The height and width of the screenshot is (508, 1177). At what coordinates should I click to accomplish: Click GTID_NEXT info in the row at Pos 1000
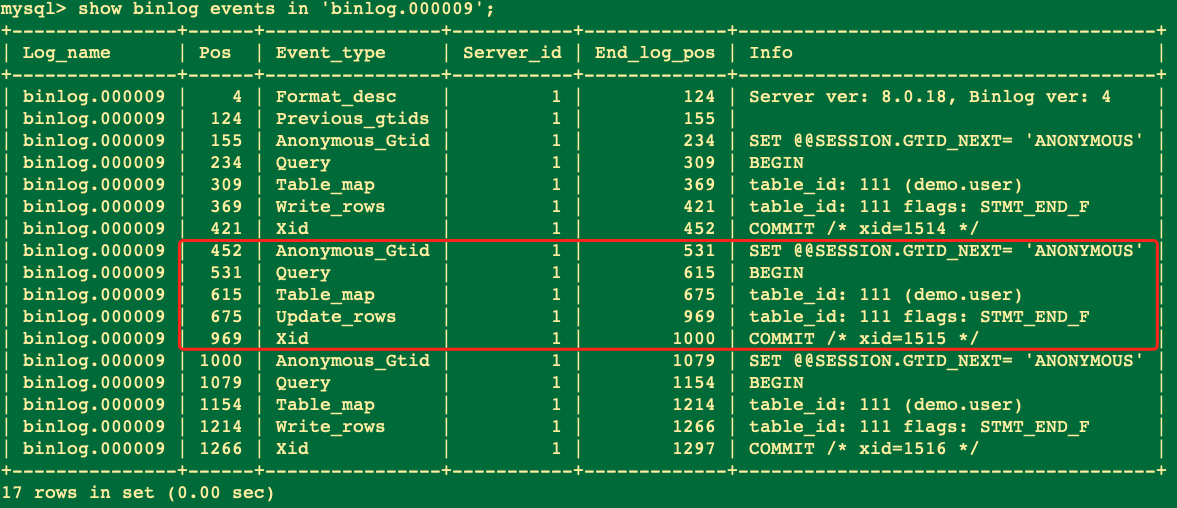tap(946, 360)
